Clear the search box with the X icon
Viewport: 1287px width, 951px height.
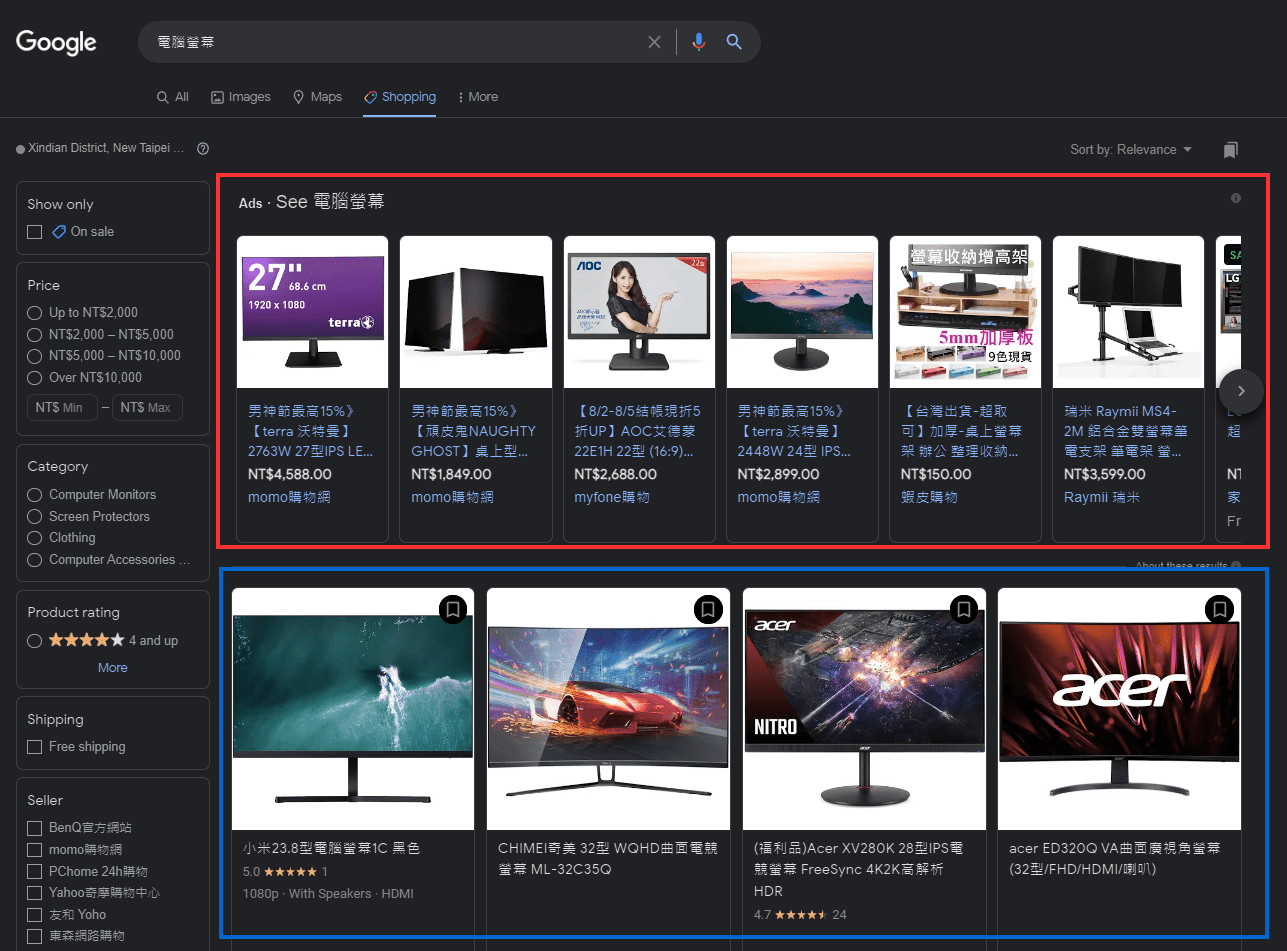(x=654, y=41)
